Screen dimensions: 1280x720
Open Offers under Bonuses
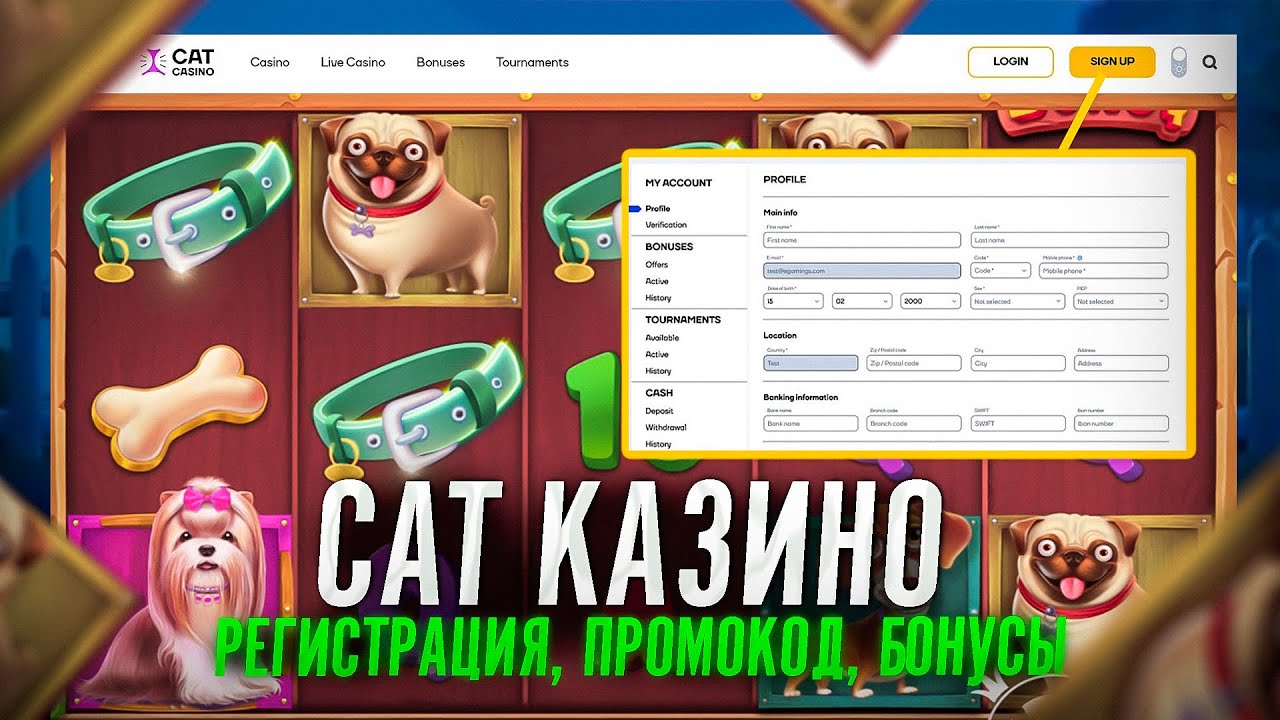point(657,265)
